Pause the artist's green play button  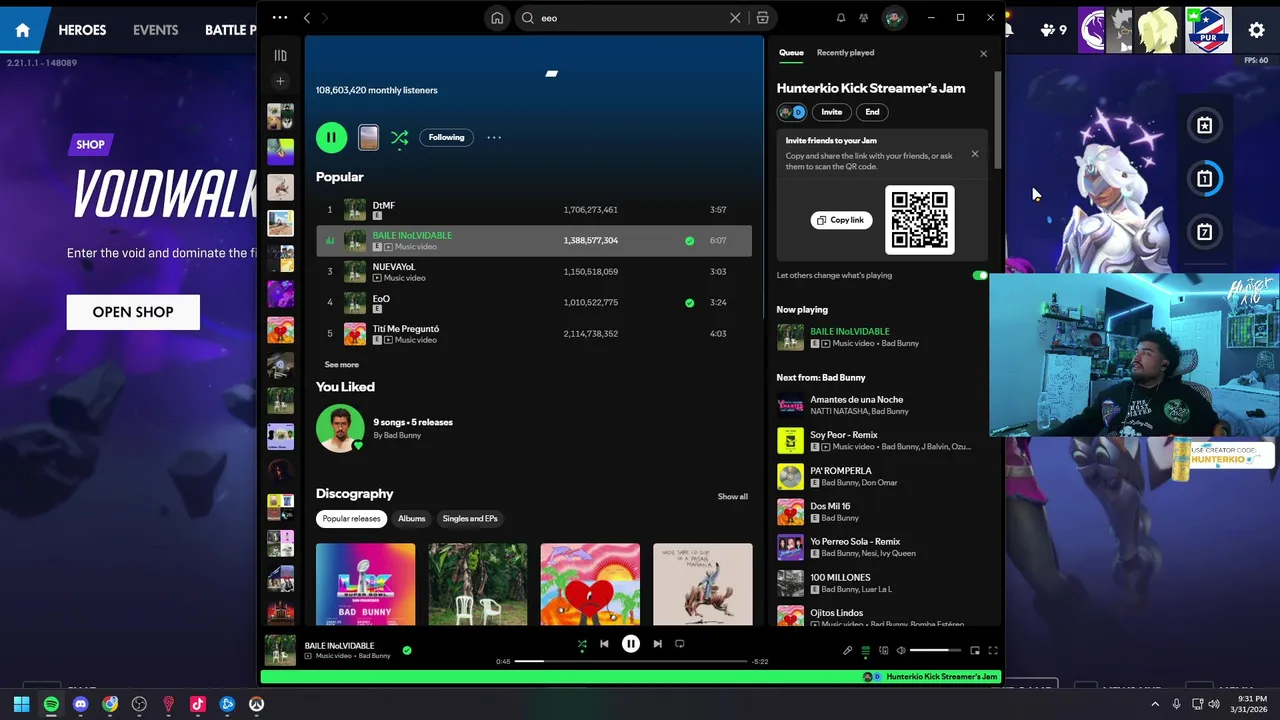coord(331,137)
